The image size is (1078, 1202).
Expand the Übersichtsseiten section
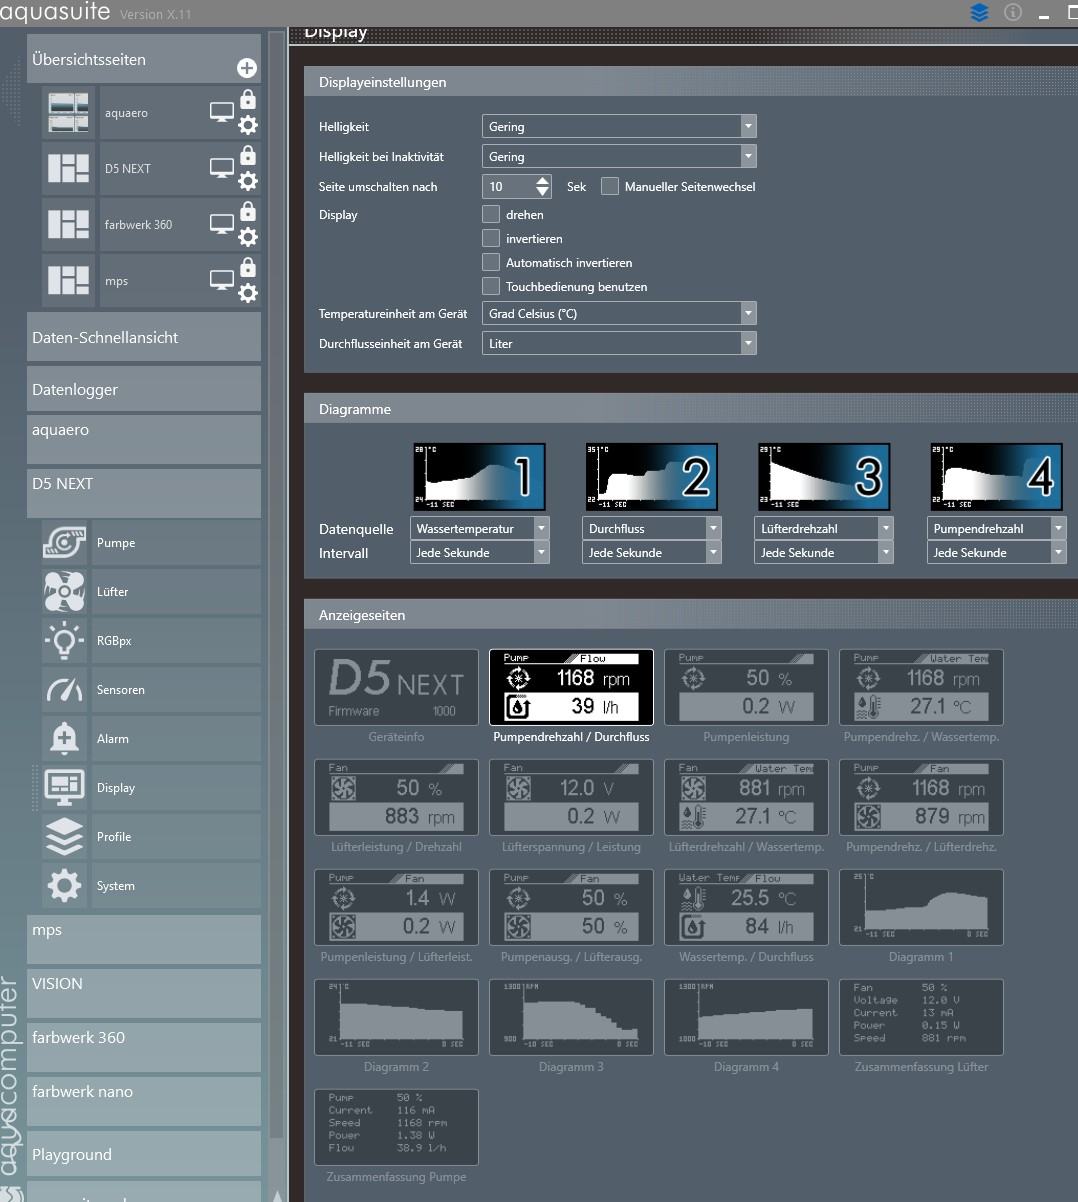coord(144,59)
